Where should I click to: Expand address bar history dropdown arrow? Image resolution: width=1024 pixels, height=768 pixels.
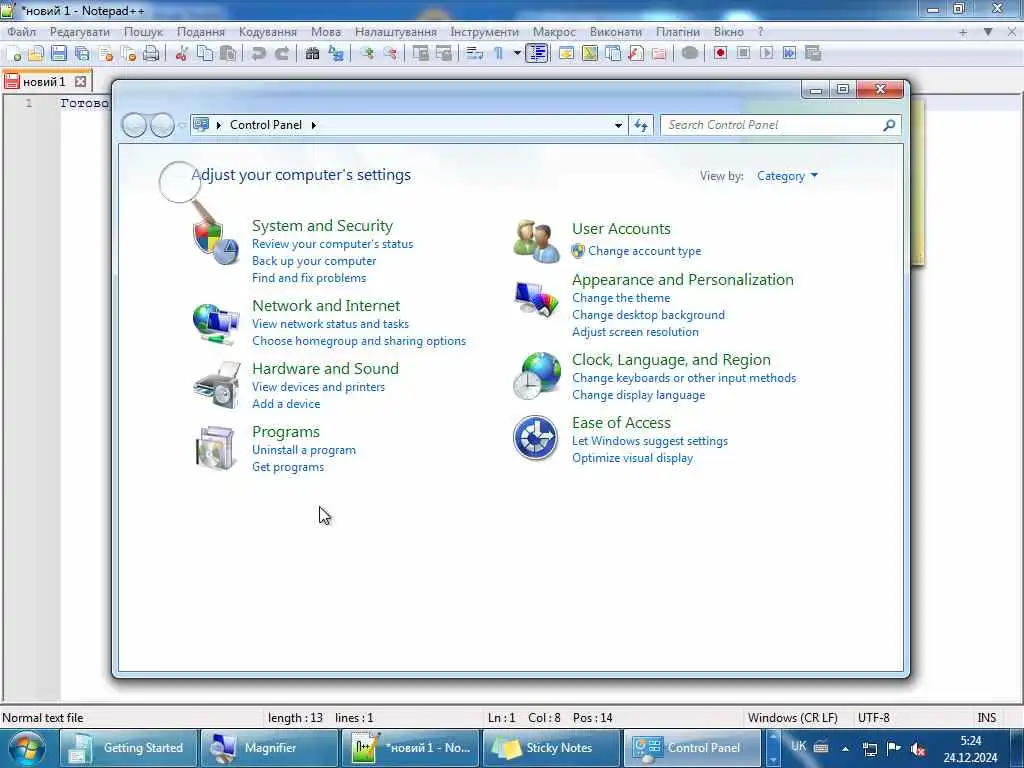pyautogui.click(x=618, y=125)
